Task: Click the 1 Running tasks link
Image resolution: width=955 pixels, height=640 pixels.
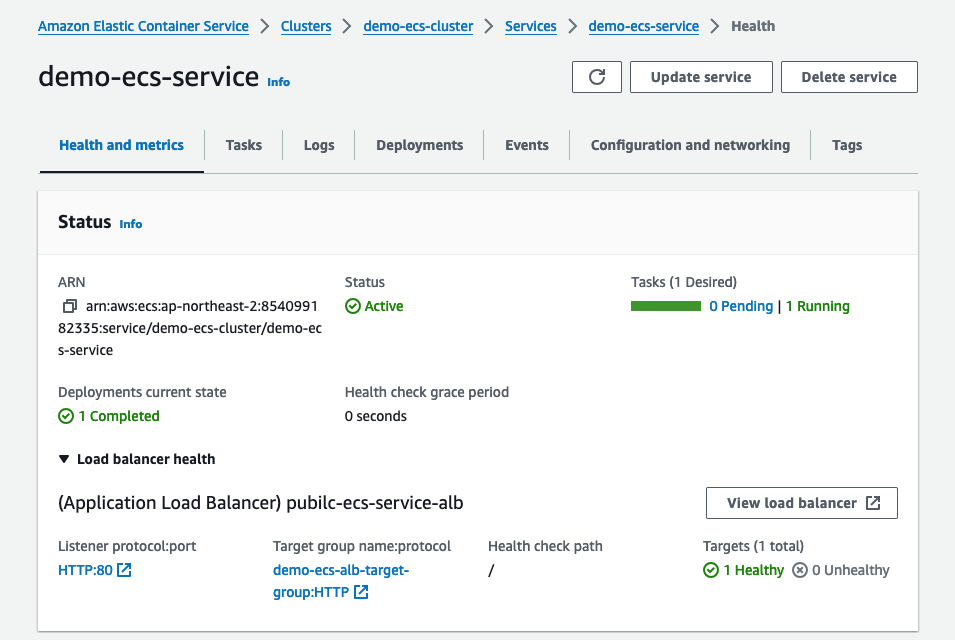Action: click(817, 306)
